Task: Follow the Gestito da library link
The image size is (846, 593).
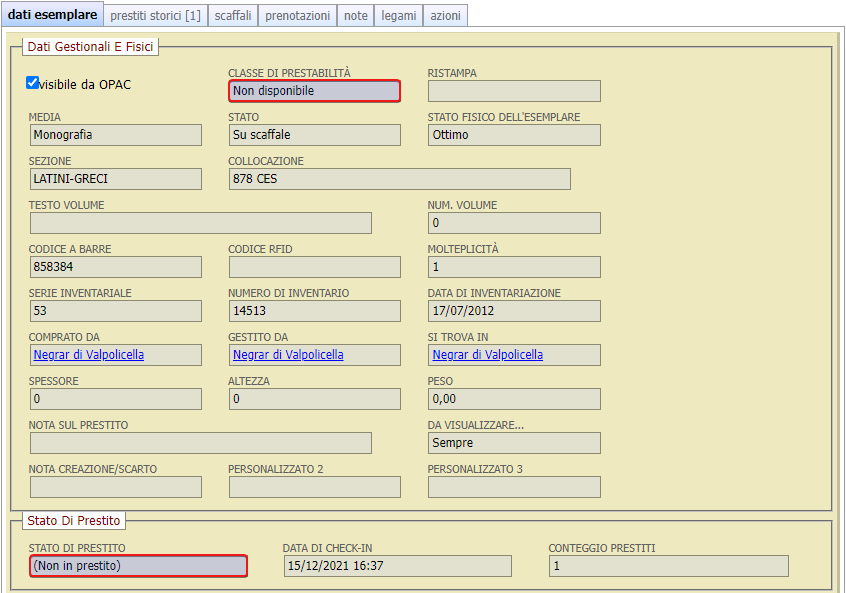Action: pyautogui.click(x=288, y=355)
